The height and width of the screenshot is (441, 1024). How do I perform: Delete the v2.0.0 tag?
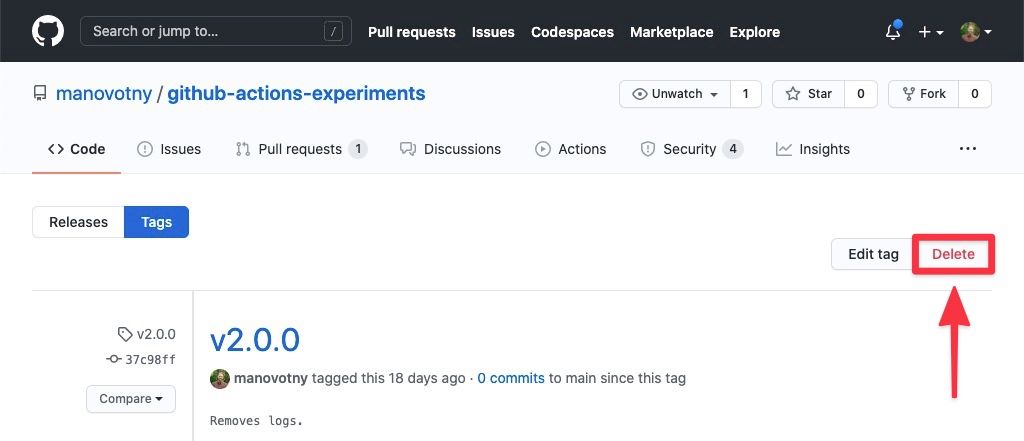953,254
